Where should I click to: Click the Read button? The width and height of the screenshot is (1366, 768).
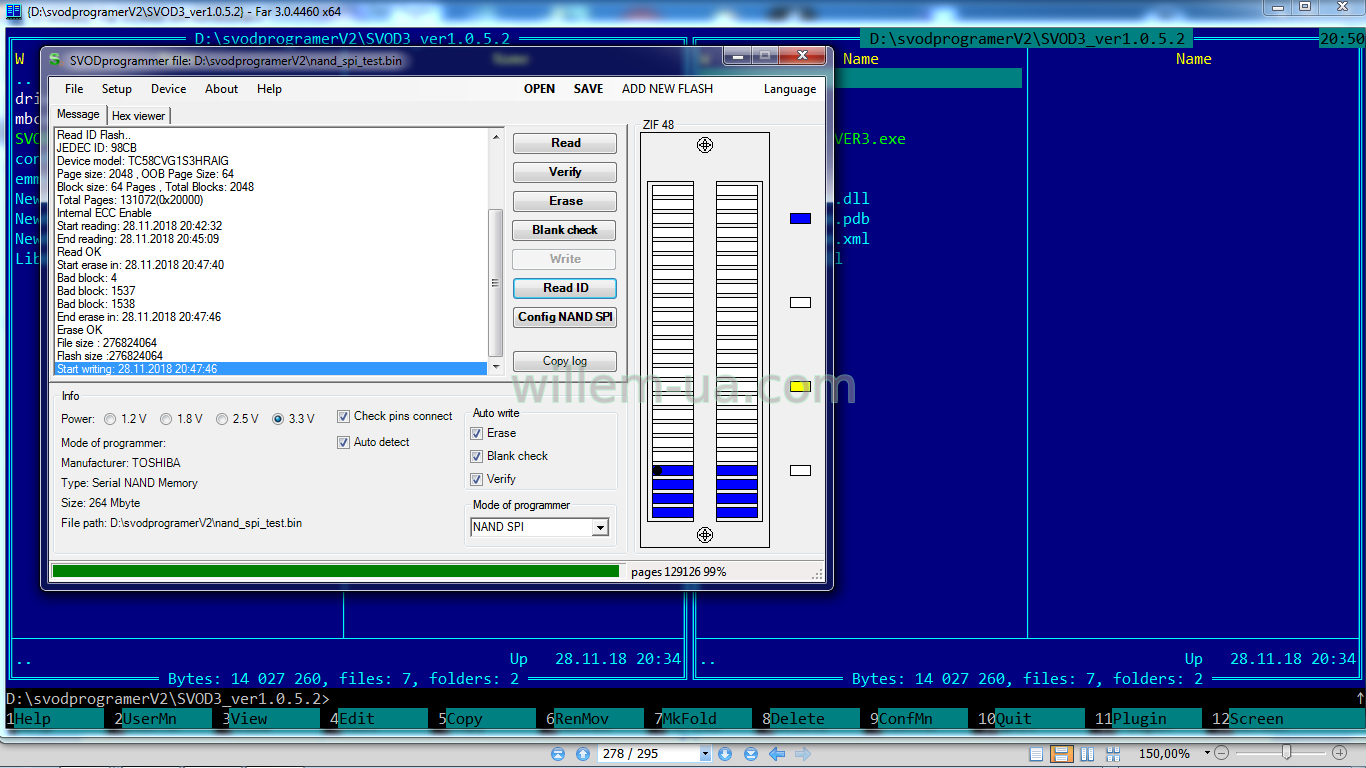[565, 143]
